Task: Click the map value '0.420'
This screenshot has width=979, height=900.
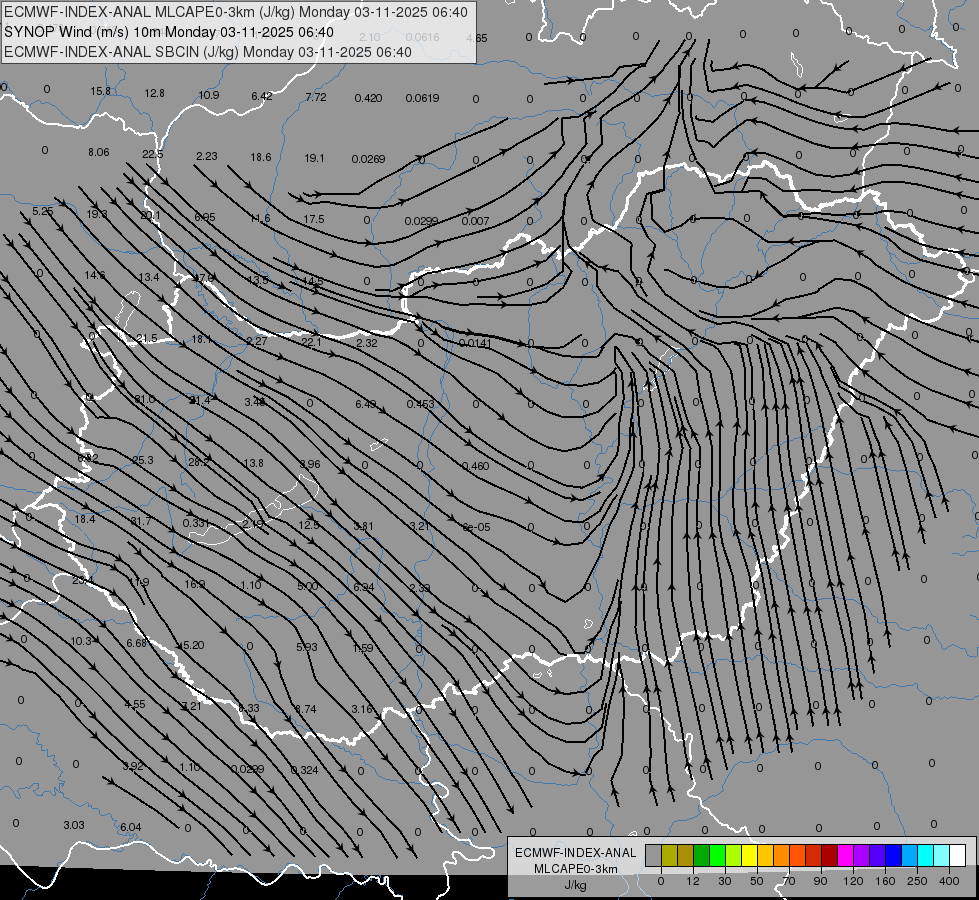Action: click(x=368, y=98)
